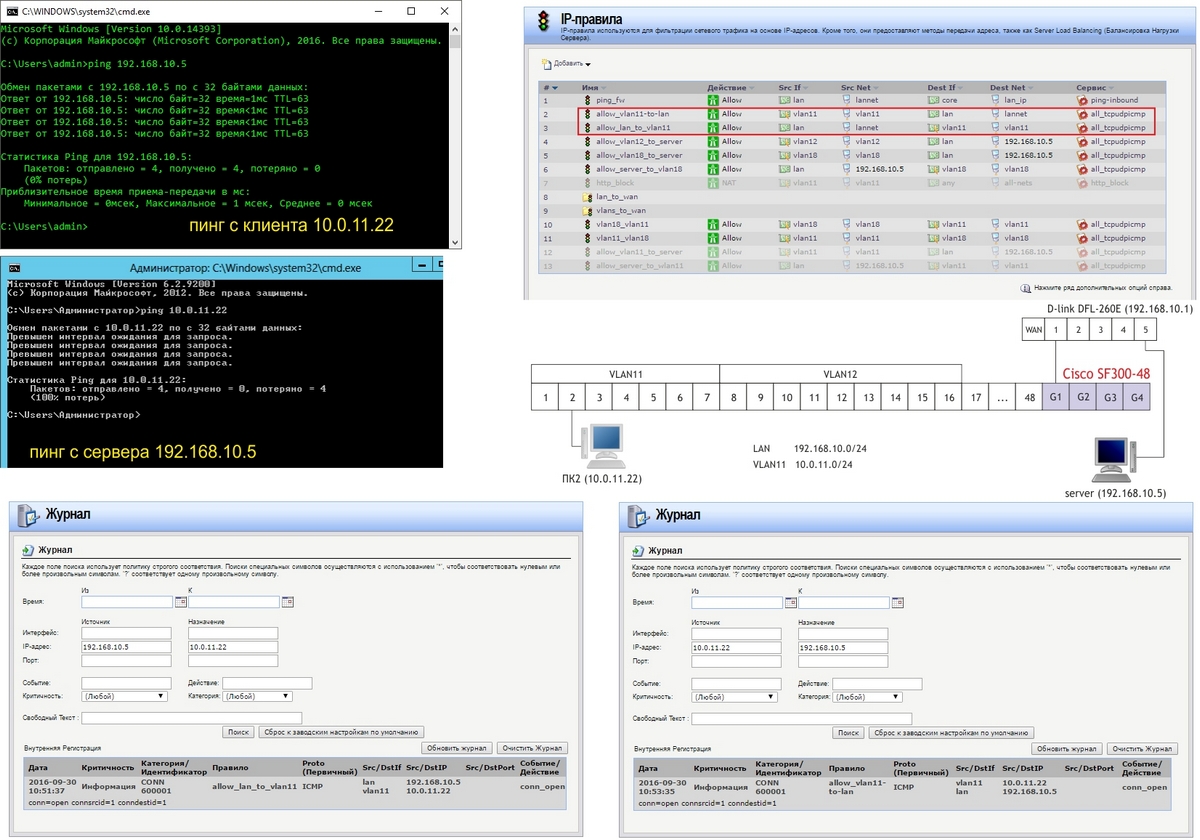Open the Из calendar picker in the 10.0.11.22-source journal
This screenshot has width=1200, height=840.
791,603
